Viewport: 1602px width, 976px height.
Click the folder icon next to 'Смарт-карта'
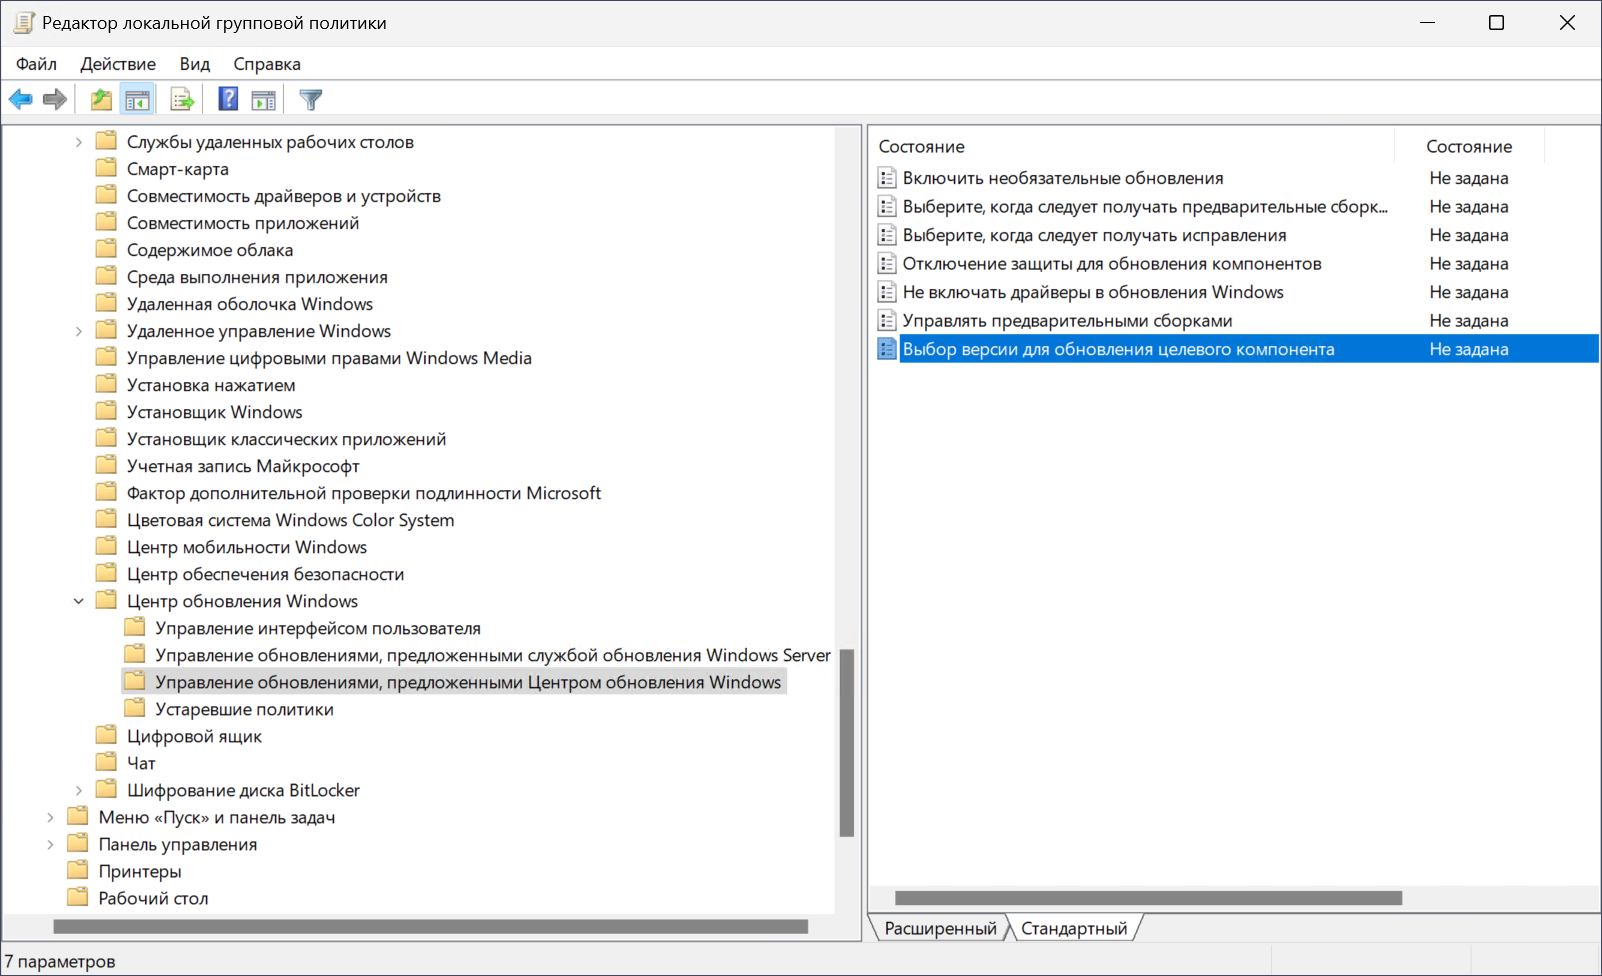(106, 168)
